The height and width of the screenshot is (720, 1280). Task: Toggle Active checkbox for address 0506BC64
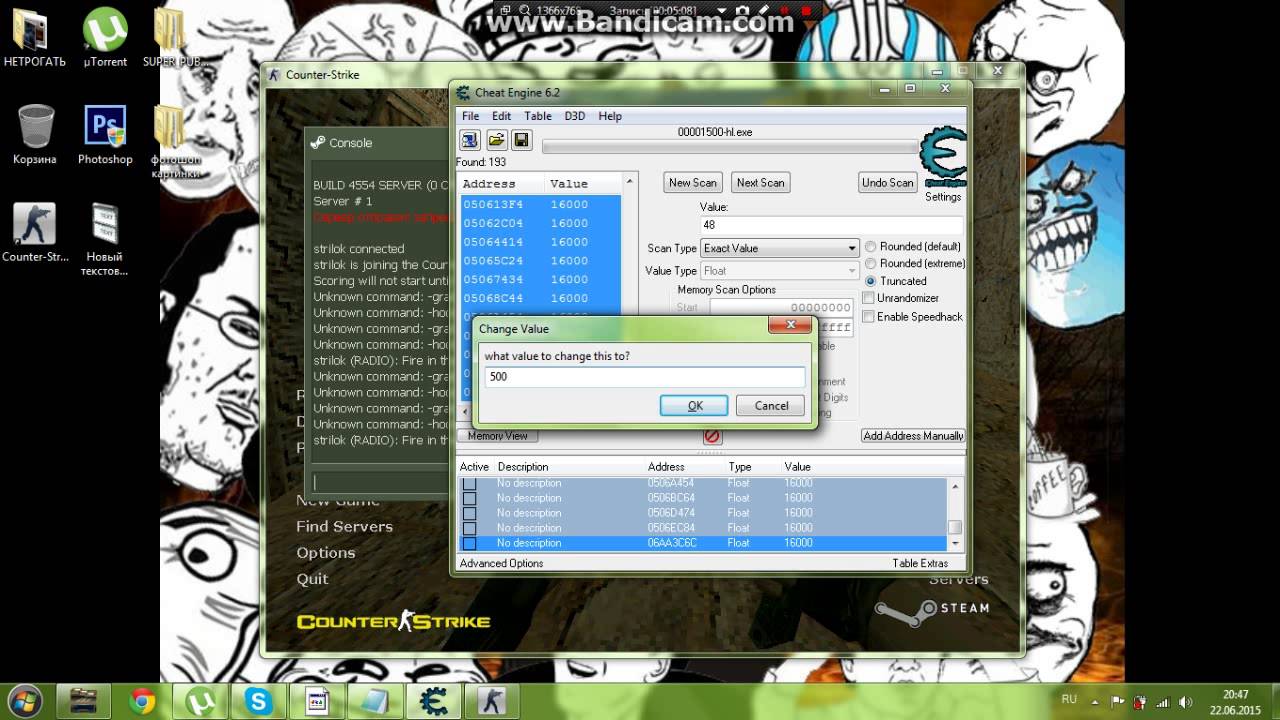469,498
